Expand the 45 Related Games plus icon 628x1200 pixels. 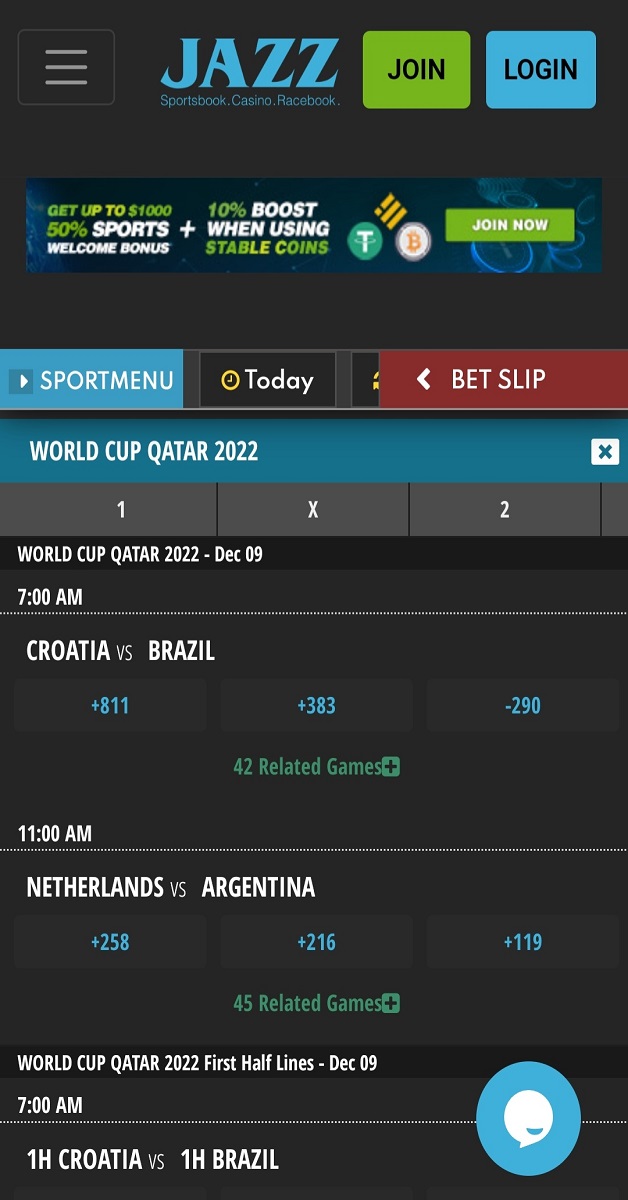point(391,1003)
